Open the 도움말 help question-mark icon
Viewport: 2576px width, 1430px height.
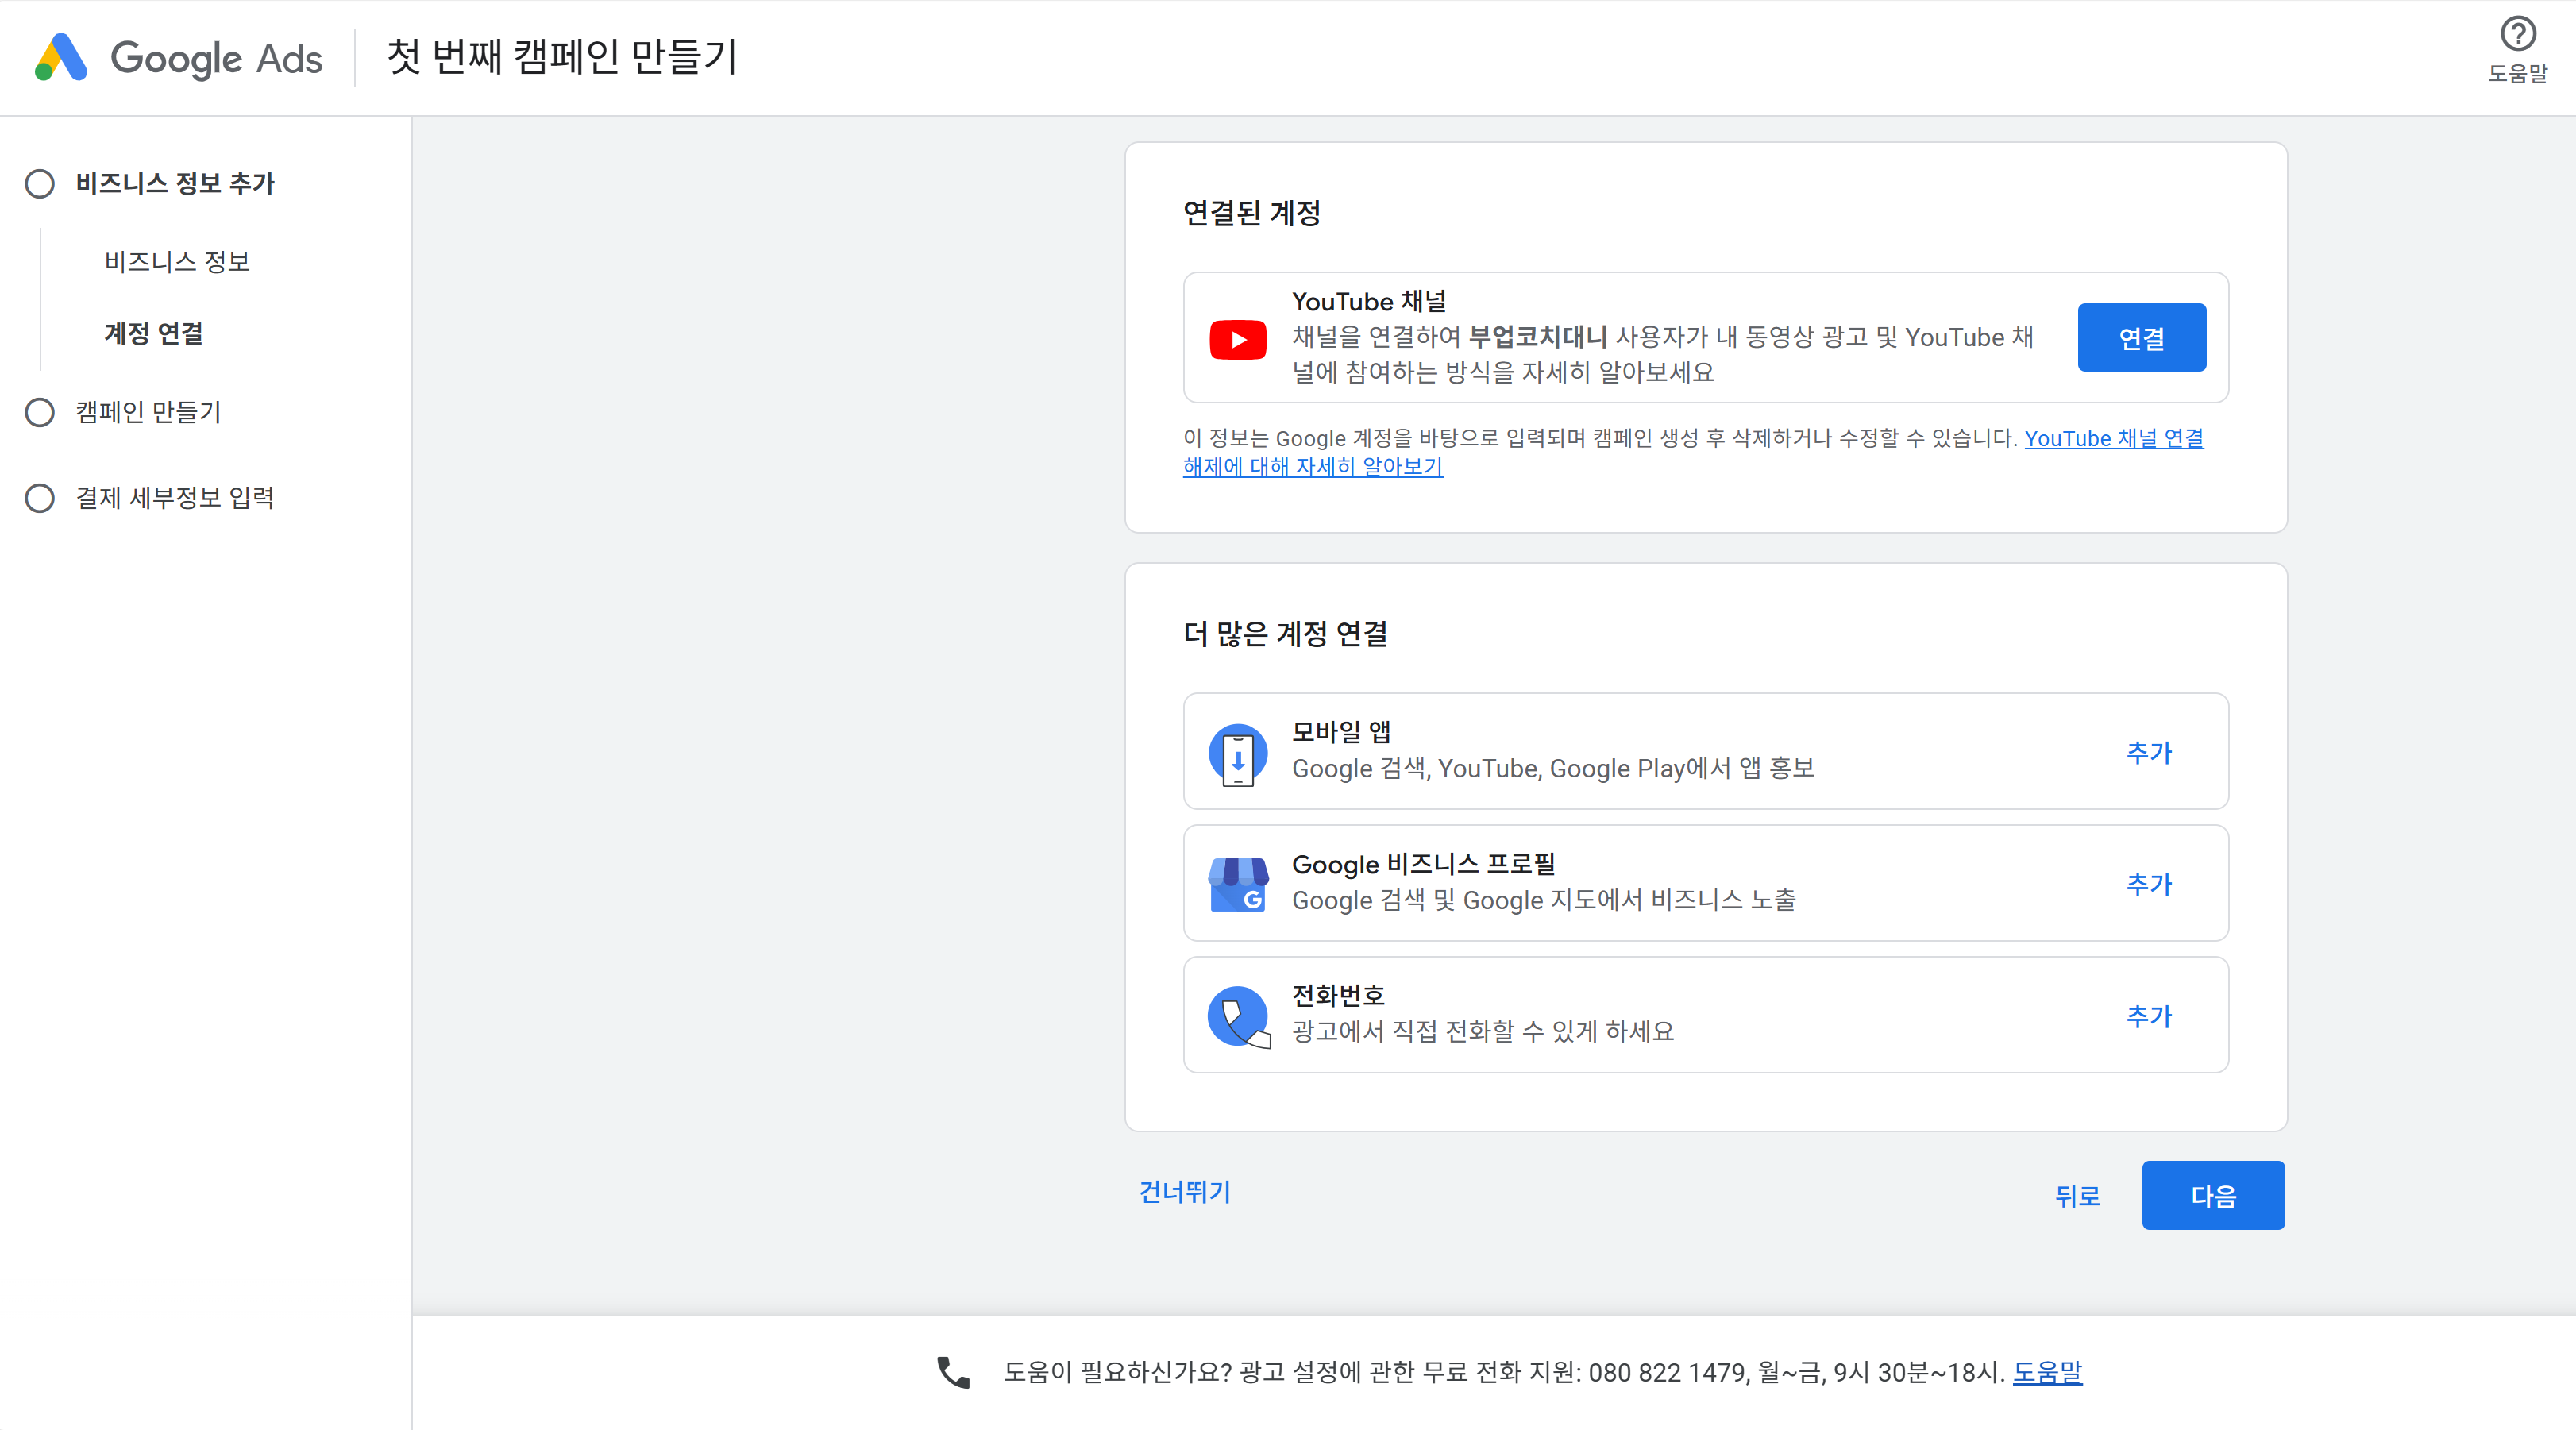tap(2517, 35)
